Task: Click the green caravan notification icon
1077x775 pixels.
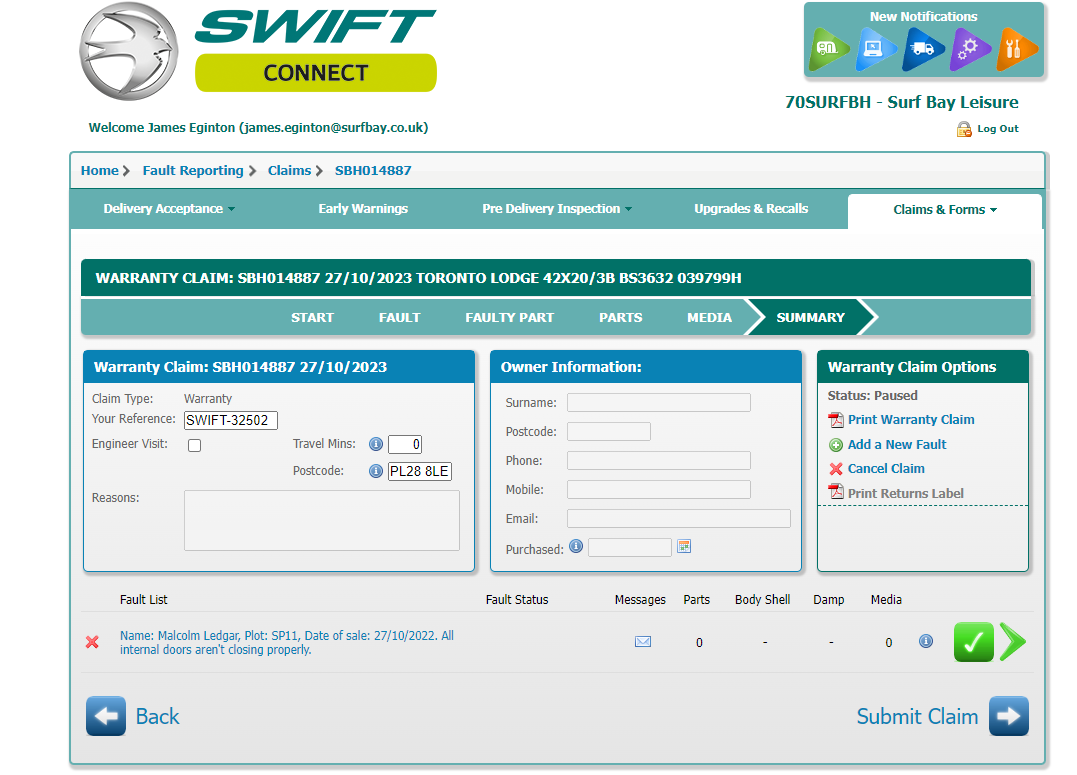Action: [x=828, y=49]
